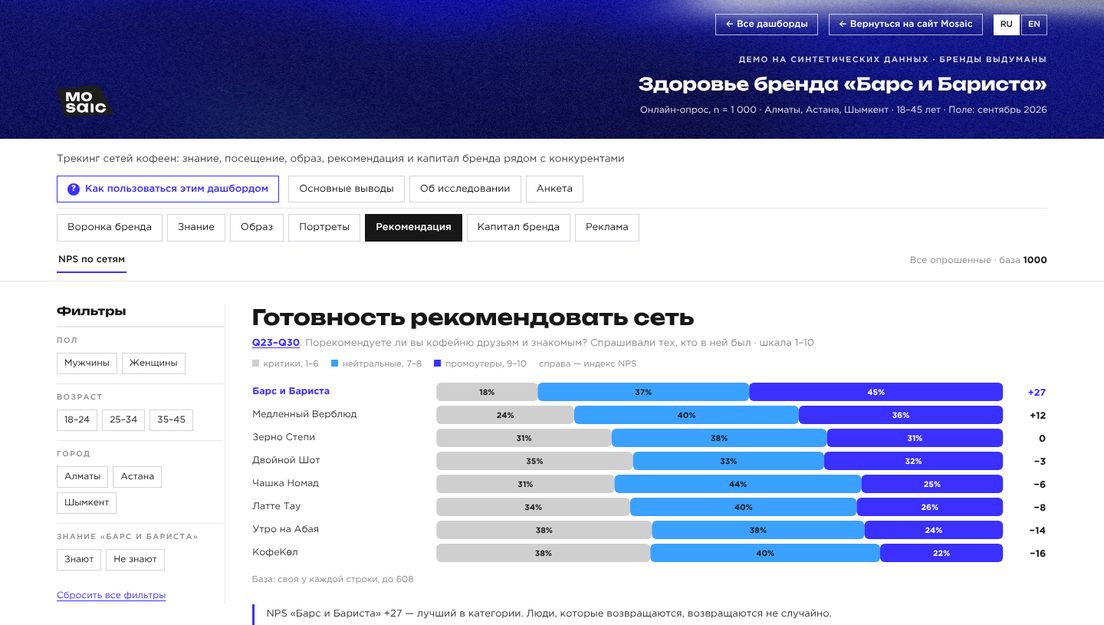Click the +12 NPS index value
Image resolution: width=1104 pixels, height=625 pixels.
coord(1037,415)
